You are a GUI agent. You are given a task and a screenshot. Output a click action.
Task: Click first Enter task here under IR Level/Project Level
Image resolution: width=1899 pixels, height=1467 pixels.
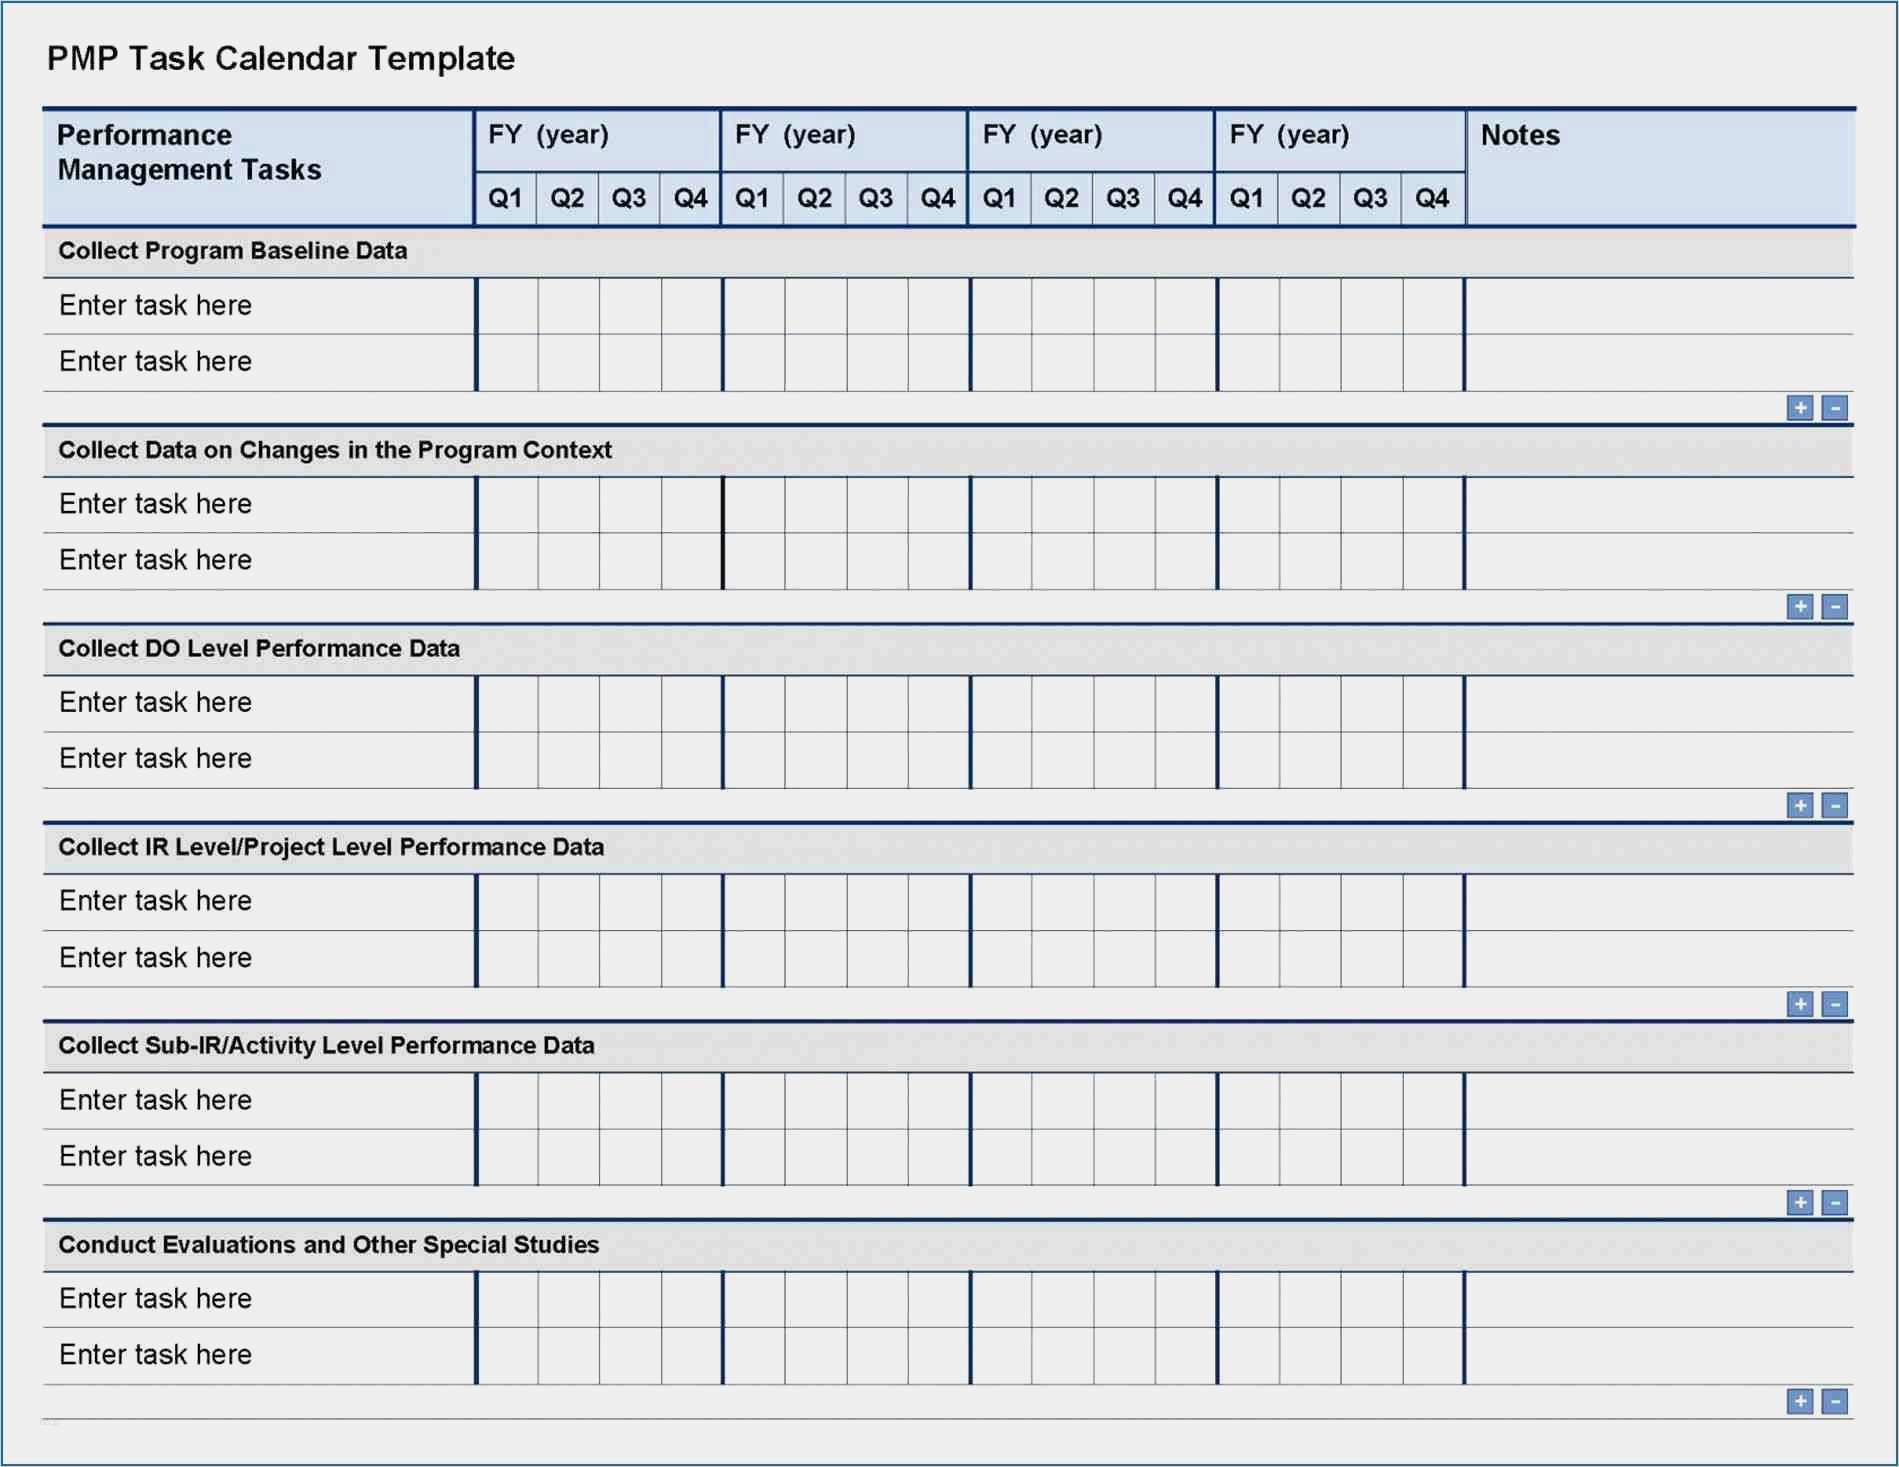point(155,901)
